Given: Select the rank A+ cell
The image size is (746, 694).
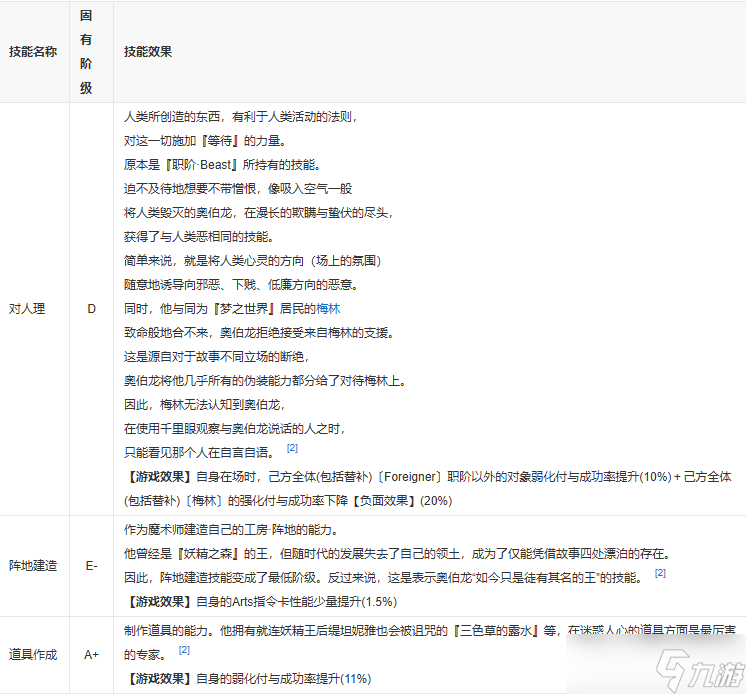Looking at the screenshot, I should point(91,654).
